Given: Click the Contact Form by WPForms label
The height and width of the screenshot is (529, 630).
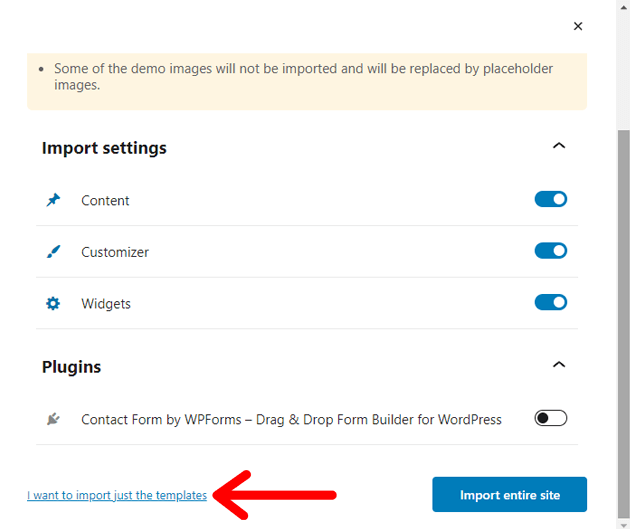Looking at the screenshot, I should coord(291,420).
